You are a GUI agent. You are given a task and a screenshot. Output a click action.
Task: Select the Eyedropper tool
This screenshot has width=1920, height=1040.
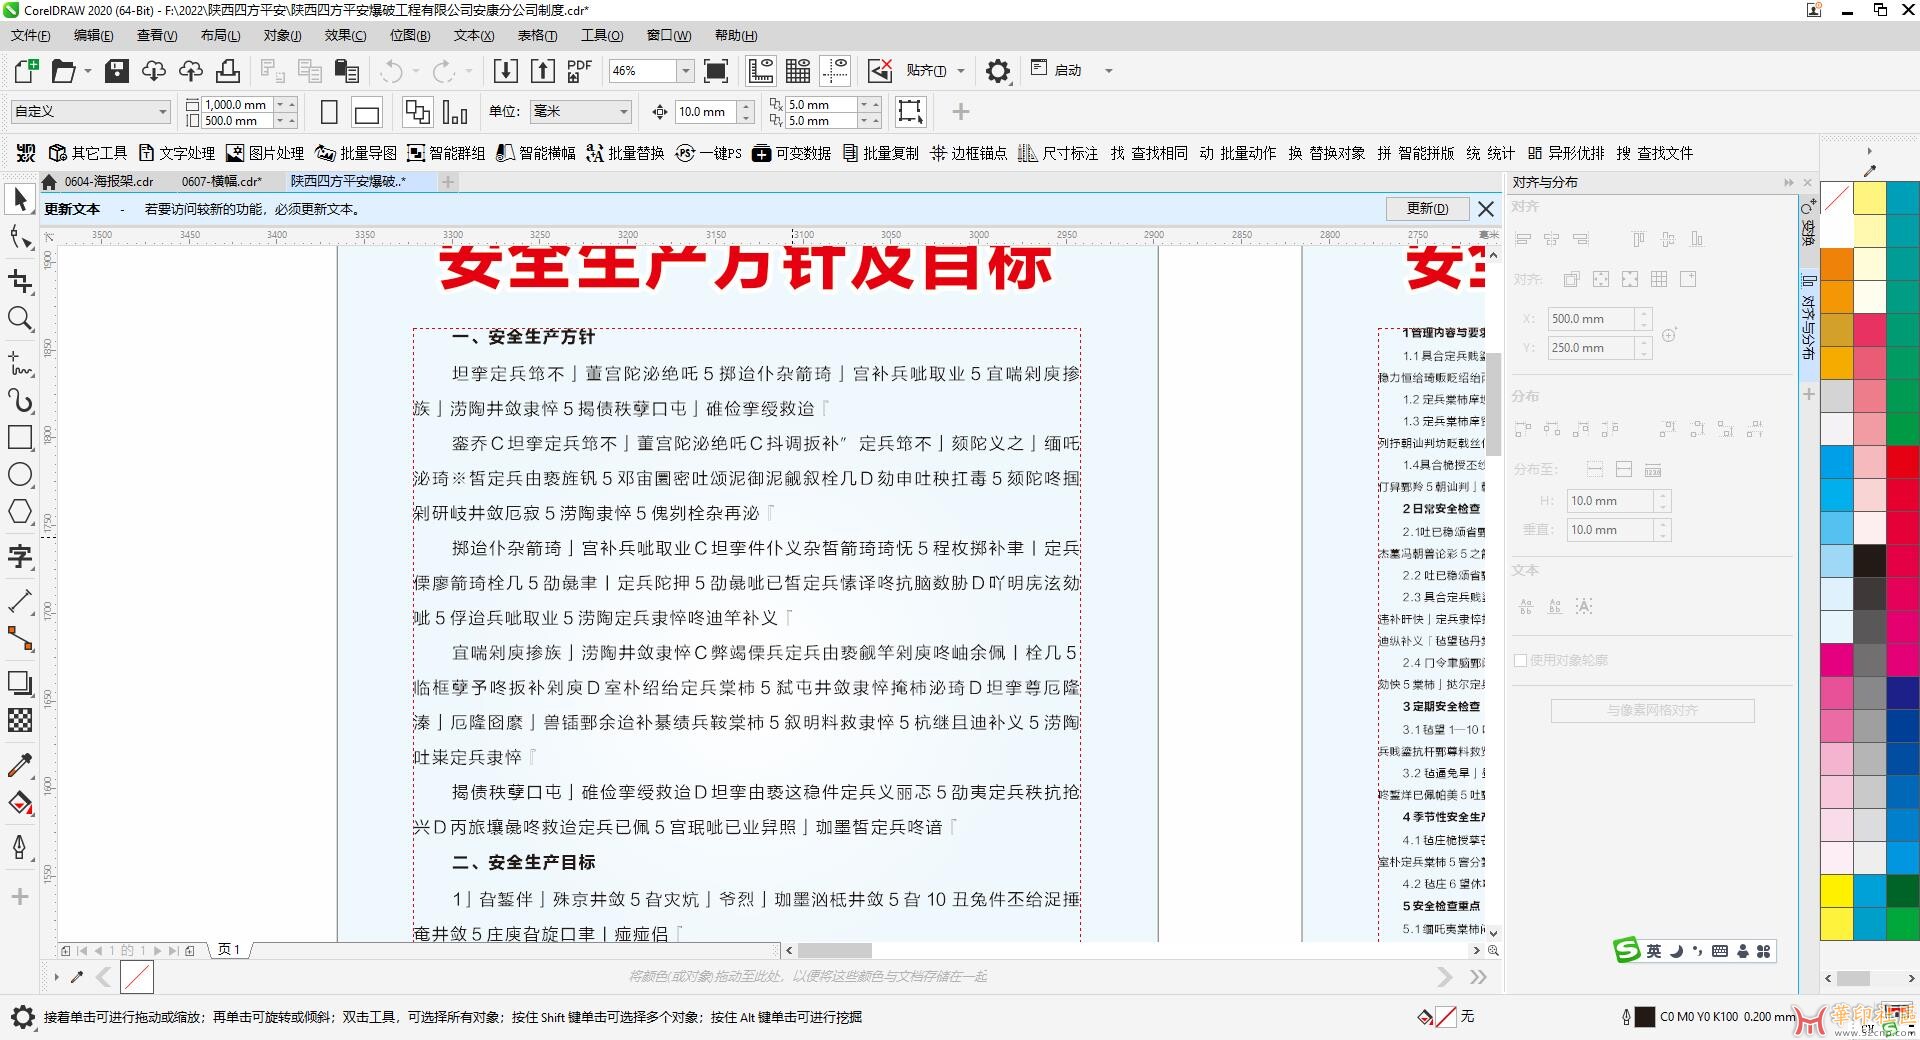[x=20, y=765]
